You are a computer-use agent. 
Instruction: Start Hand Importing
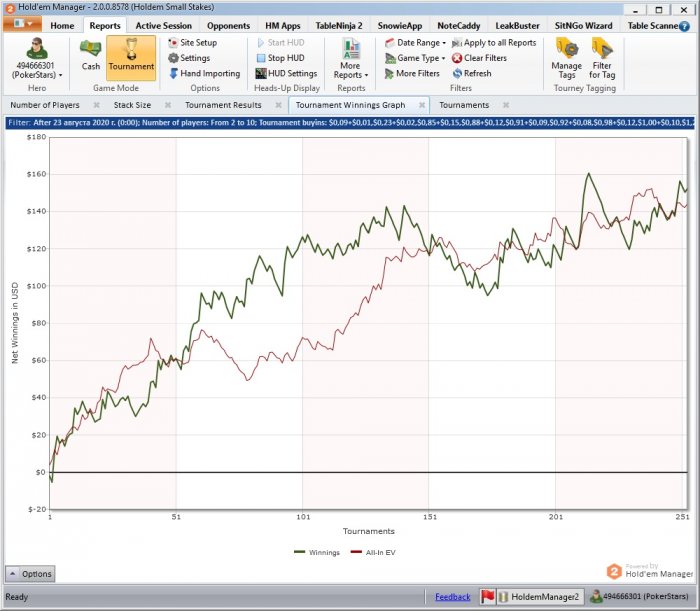(205, 73)
